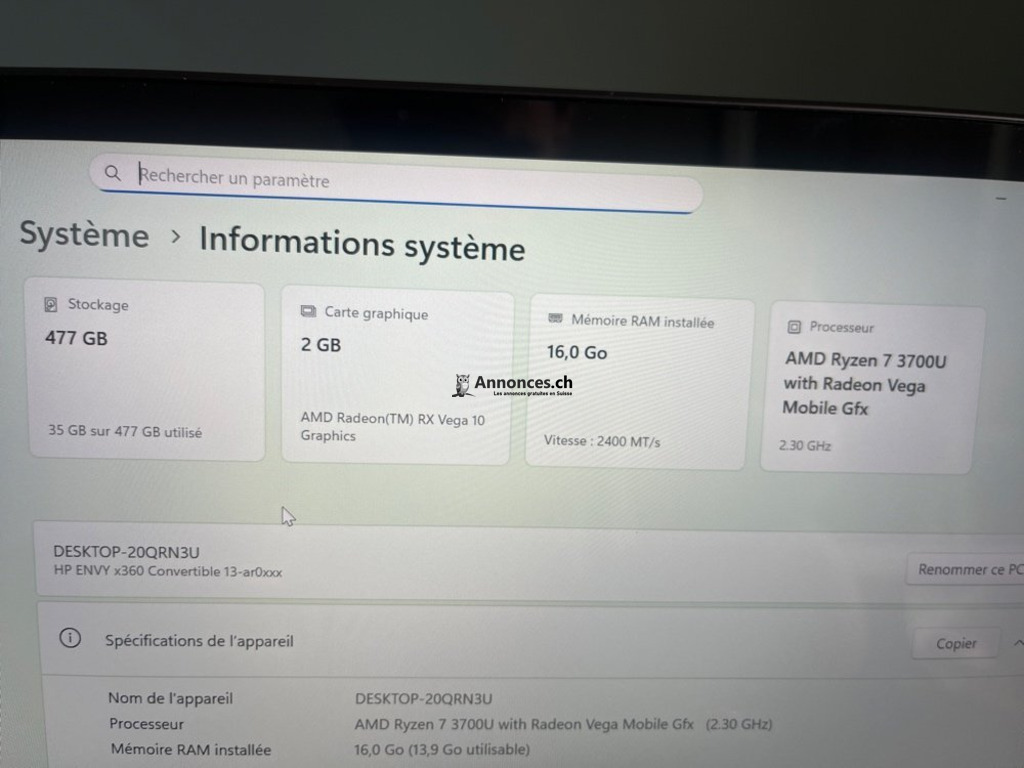
Task: Click the Carte graphique icon
Action: (308, 312)
